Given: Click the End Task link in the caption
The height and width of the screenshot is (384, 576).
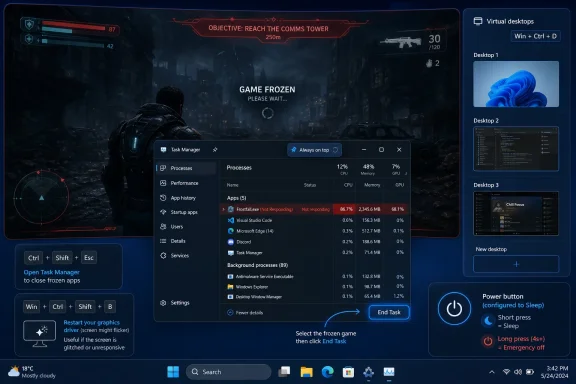Looking at the screenshot, I should [x=334, y=341].
